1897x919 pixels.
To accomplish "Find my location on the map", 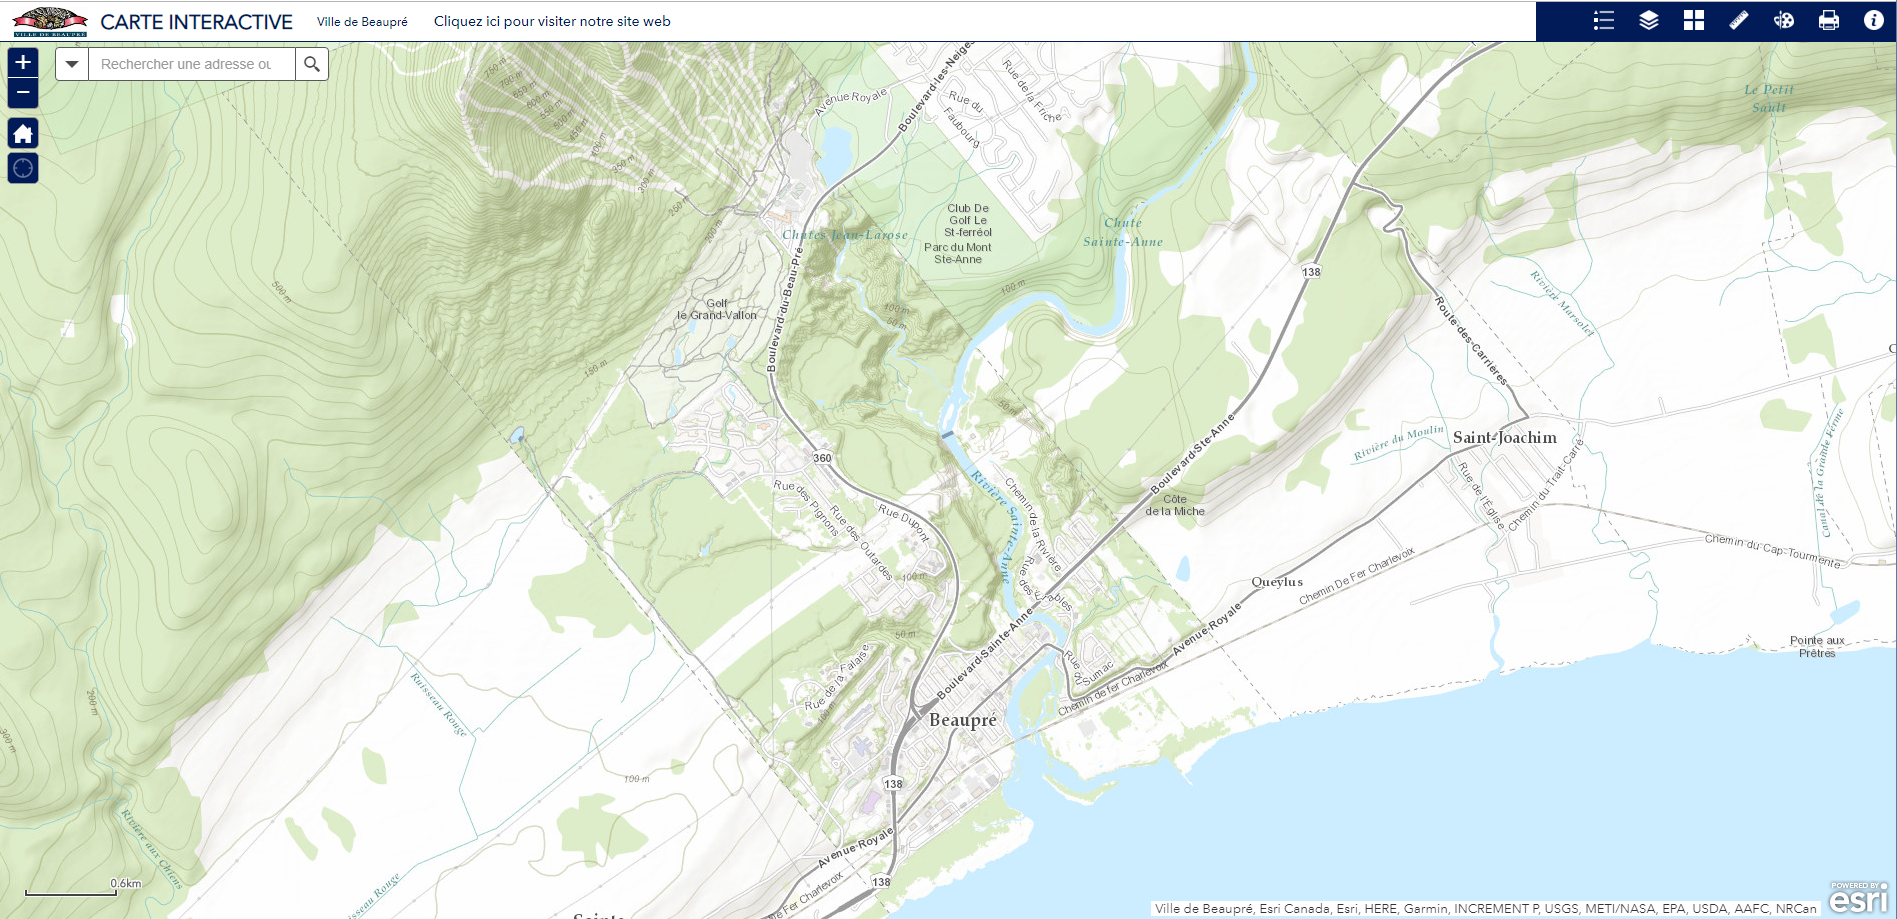I will point(23,168).
